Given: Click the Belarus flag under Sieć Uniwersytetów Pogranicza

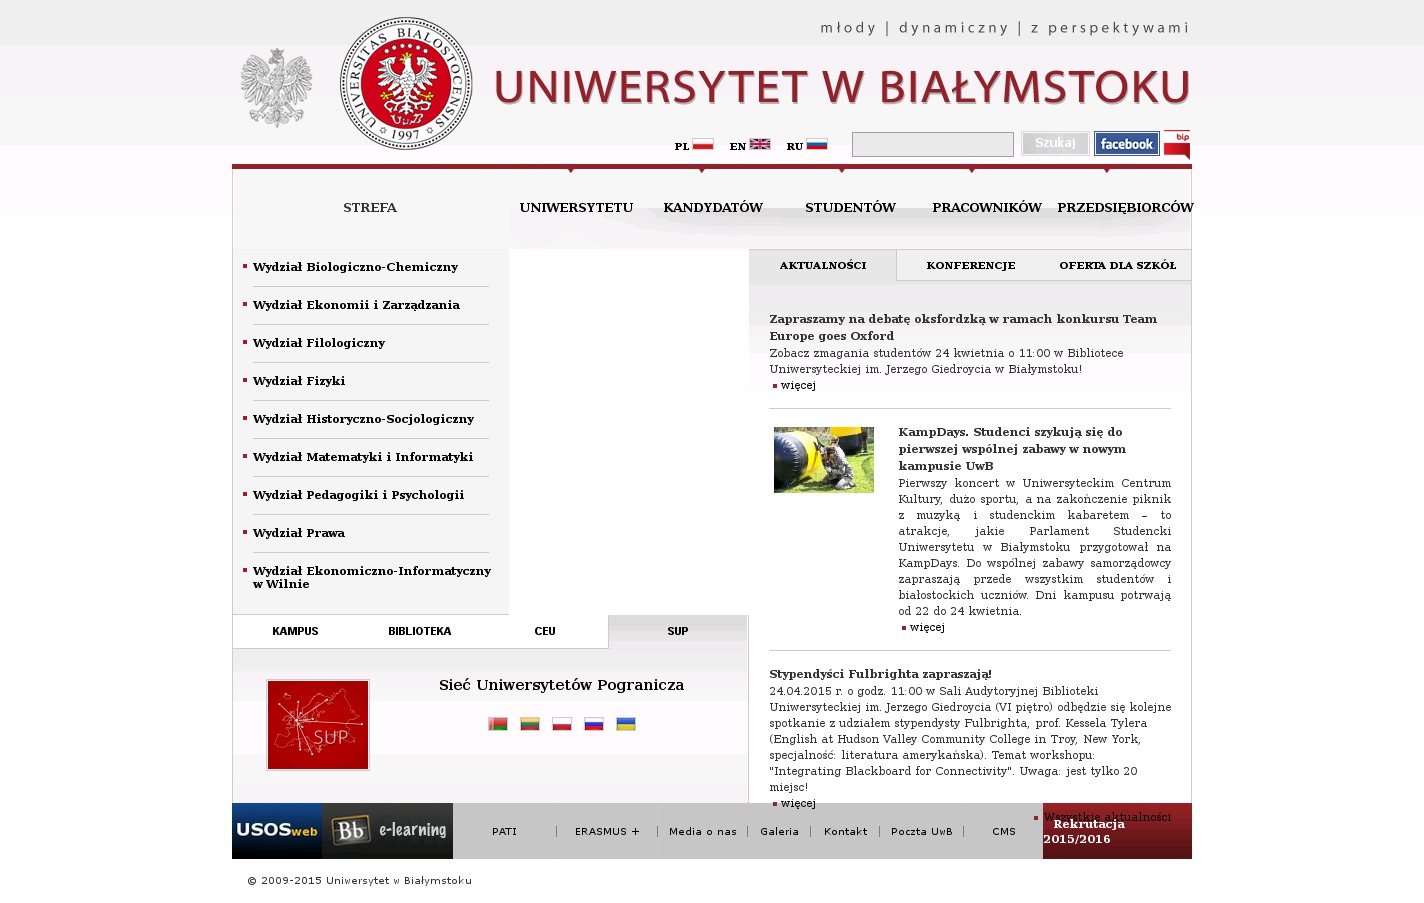Looking at the screenshot, I should [x=498, y=724].
